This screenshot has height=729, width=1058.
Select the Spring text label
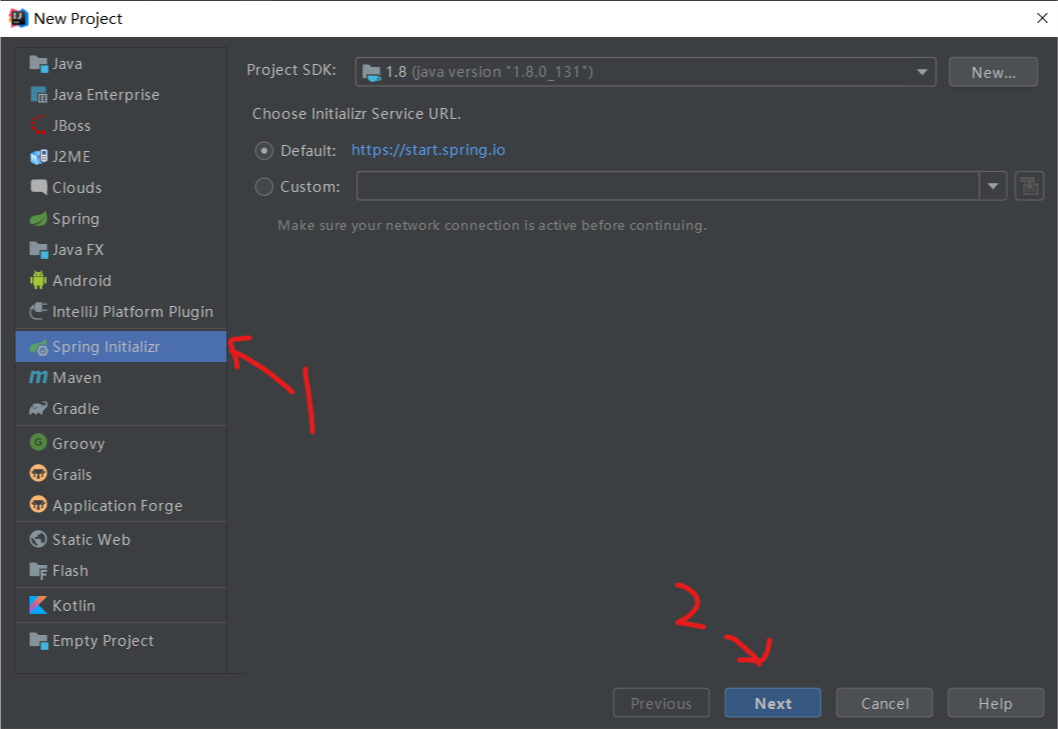coord(76,219)
